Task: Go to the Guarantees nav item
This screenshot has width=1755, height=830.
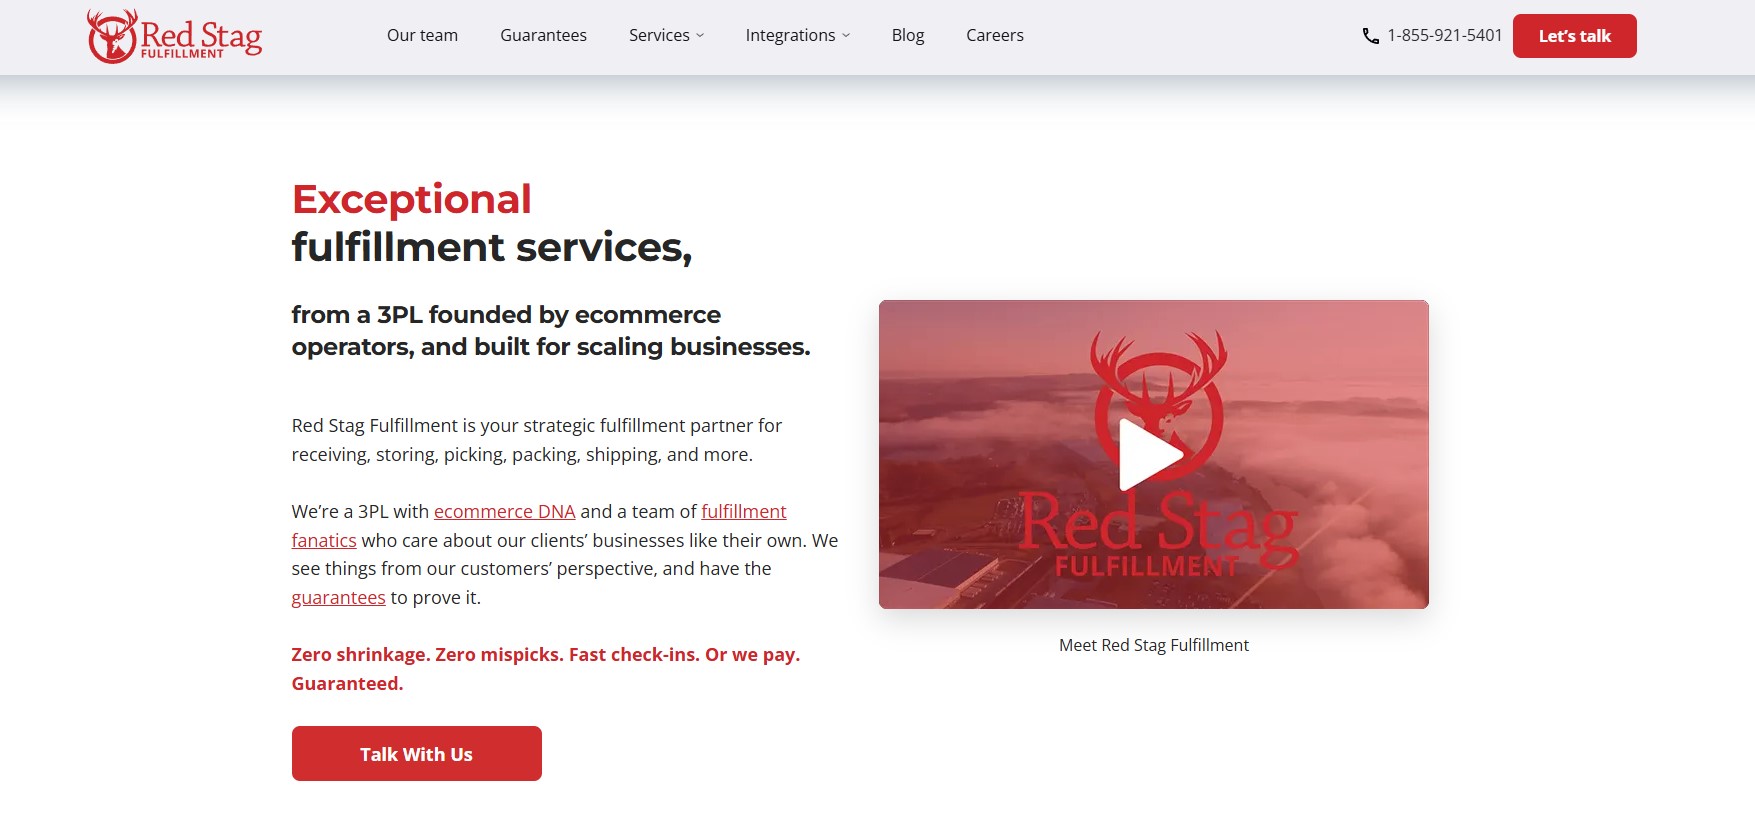Action: 543,35
